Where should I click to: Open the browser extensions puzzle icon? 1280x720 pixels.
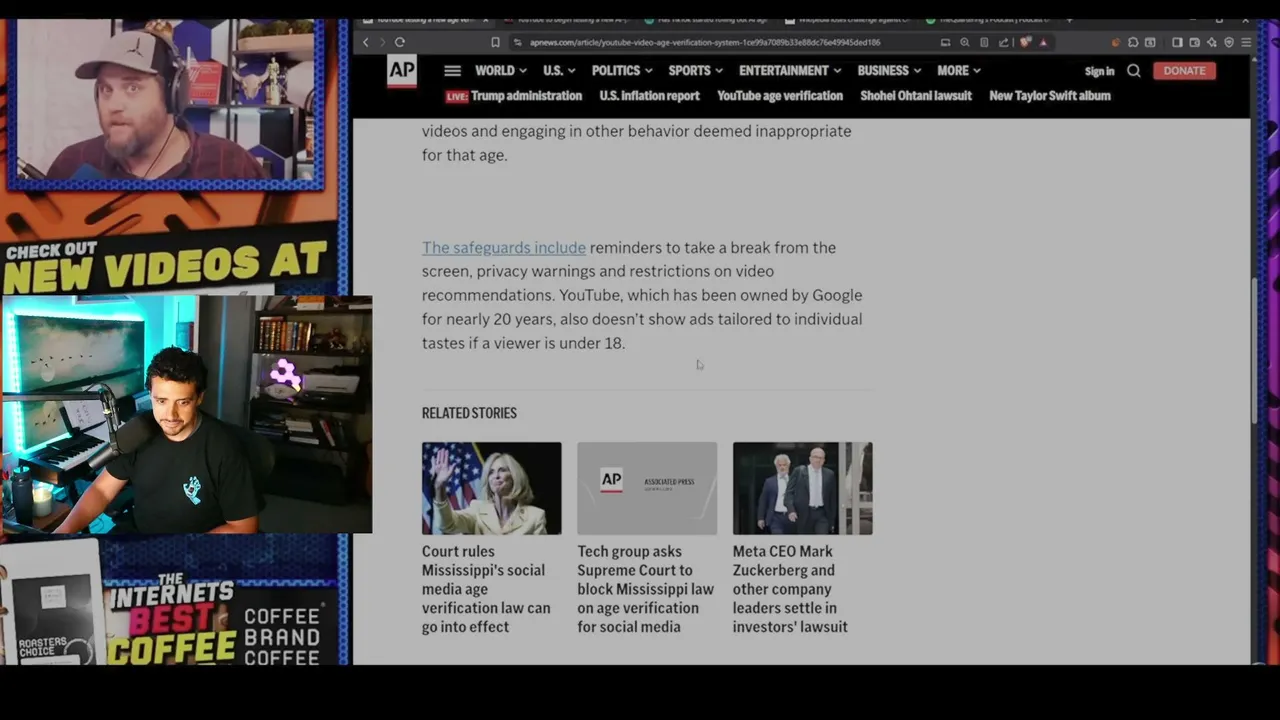[x=1133, y=42]
